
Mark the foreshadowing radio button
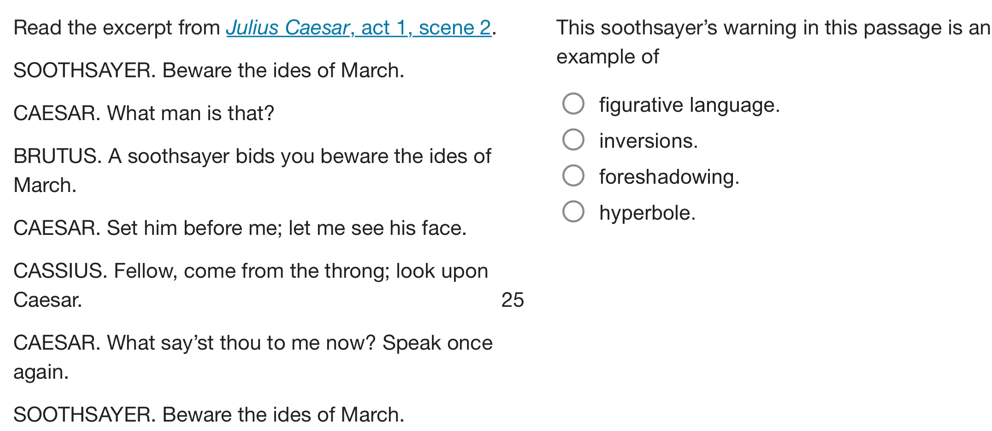tap(573, 178)
